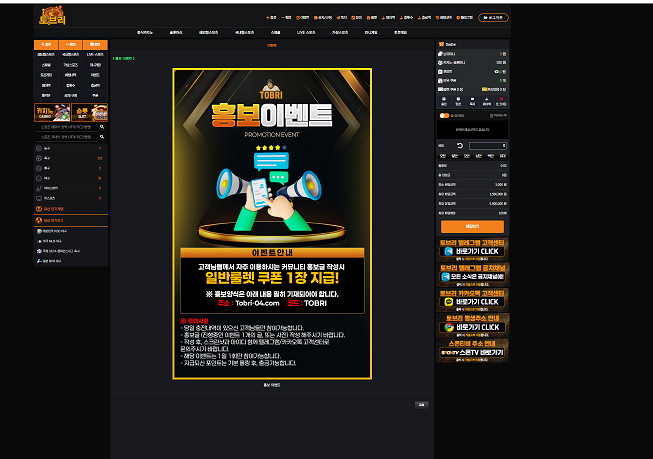
Task: Click the first sports search magnifier icon
Action: click(102, 127)
